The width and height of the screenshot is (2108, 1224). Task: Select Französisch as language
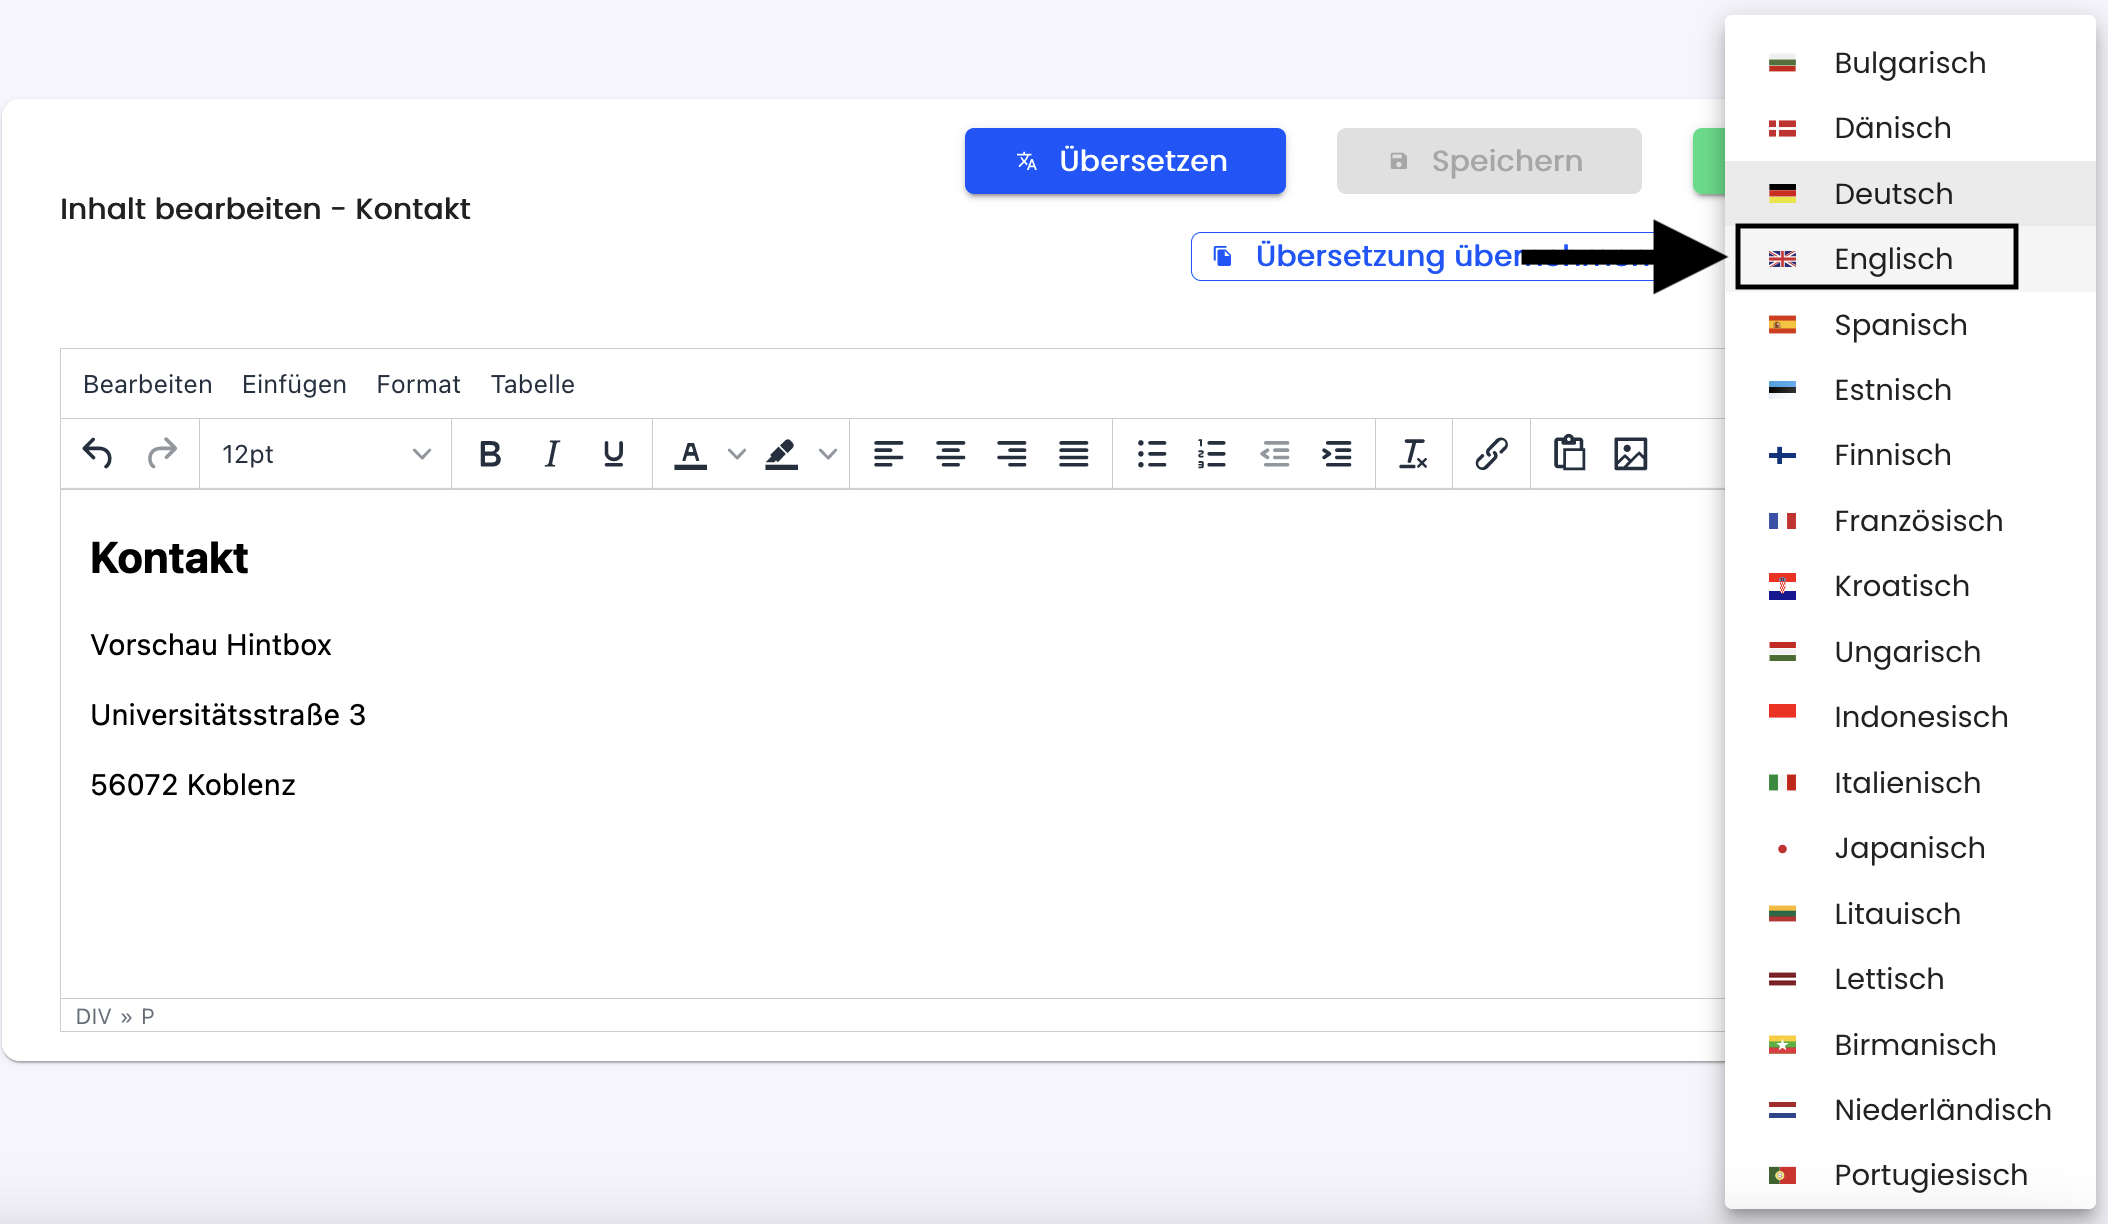tap(1910, 521)
